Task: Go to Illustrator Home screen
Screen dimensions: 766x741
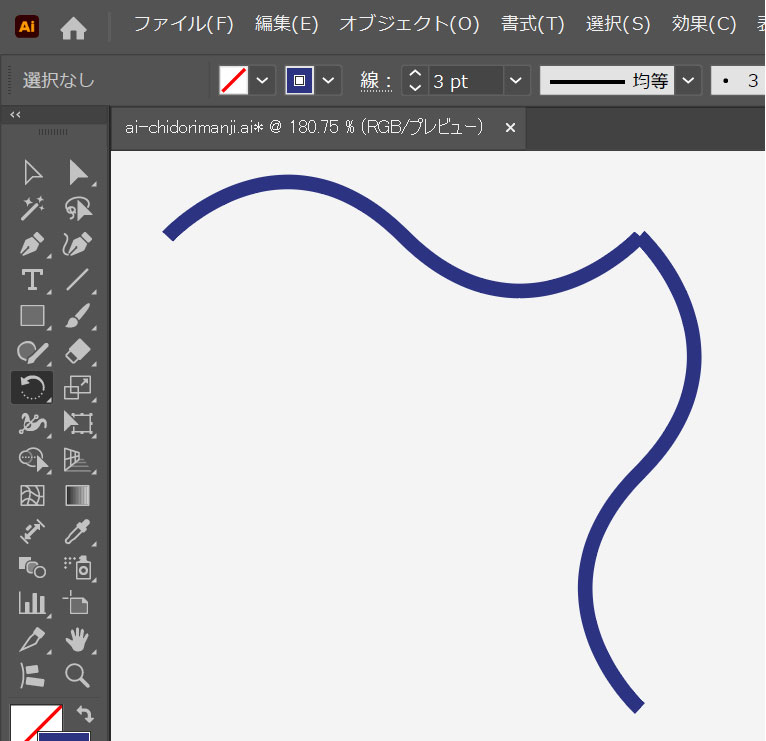Action: tap(73, 28)
